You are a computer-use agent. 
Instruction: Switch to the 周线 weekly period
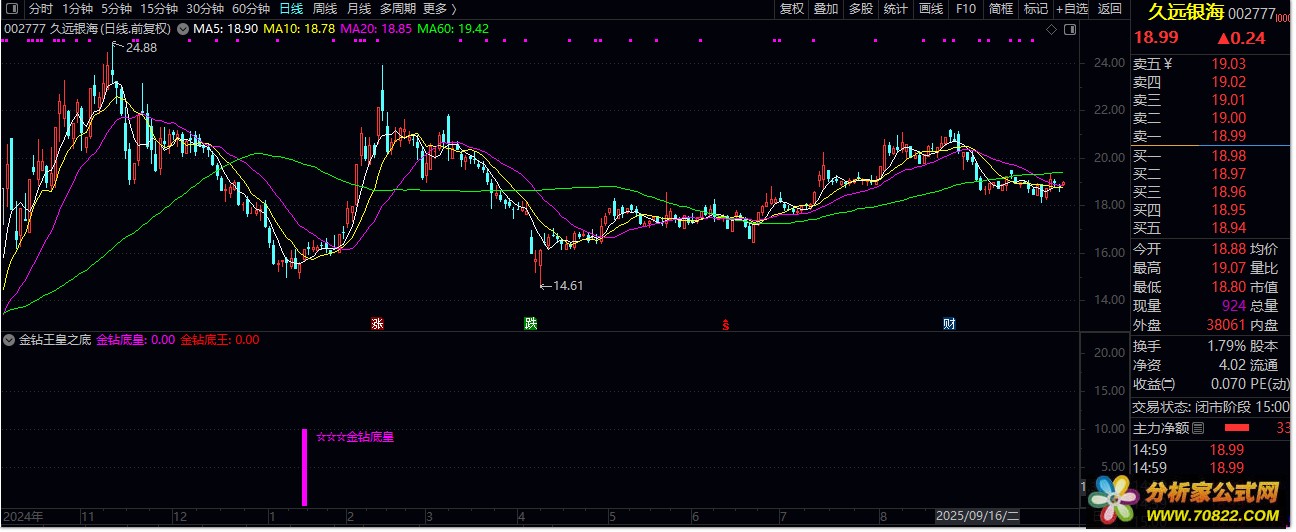pyautogui.click(x=325, y=9)
